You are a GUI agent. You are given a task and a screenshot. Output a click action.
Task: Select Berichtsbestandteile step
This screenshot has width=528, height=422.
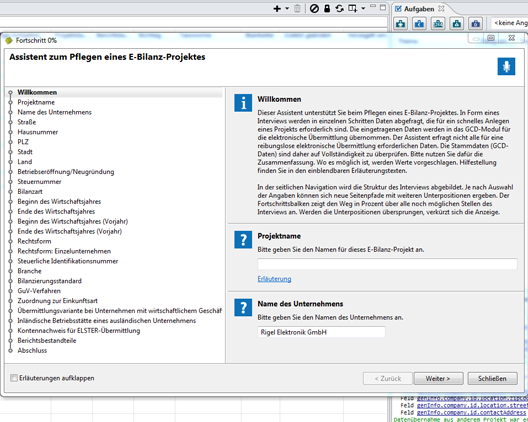click(47, 340)
